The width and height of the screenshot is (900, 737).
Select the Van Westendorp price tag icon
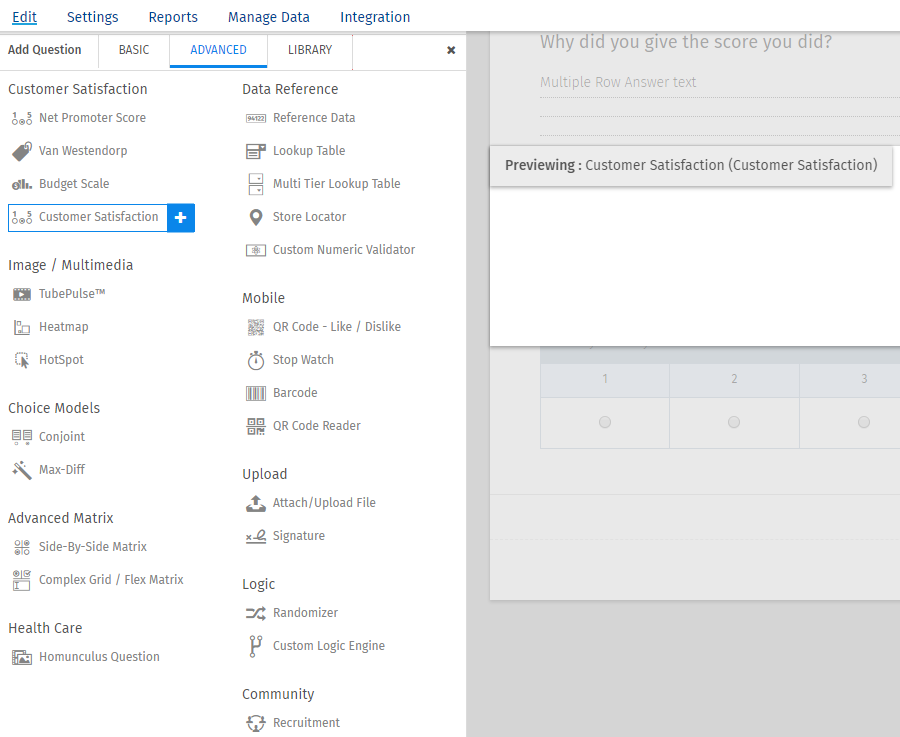(22, 151)
